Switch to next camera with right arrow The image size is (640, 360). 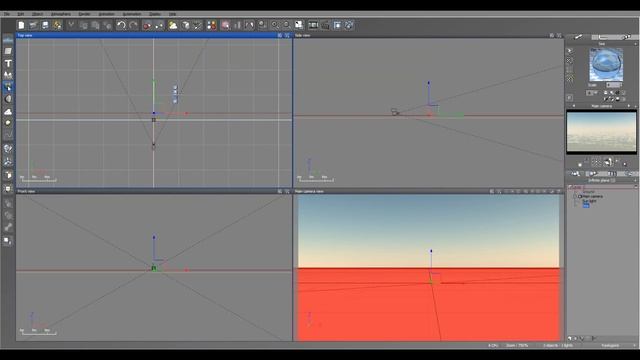point(629,106)
